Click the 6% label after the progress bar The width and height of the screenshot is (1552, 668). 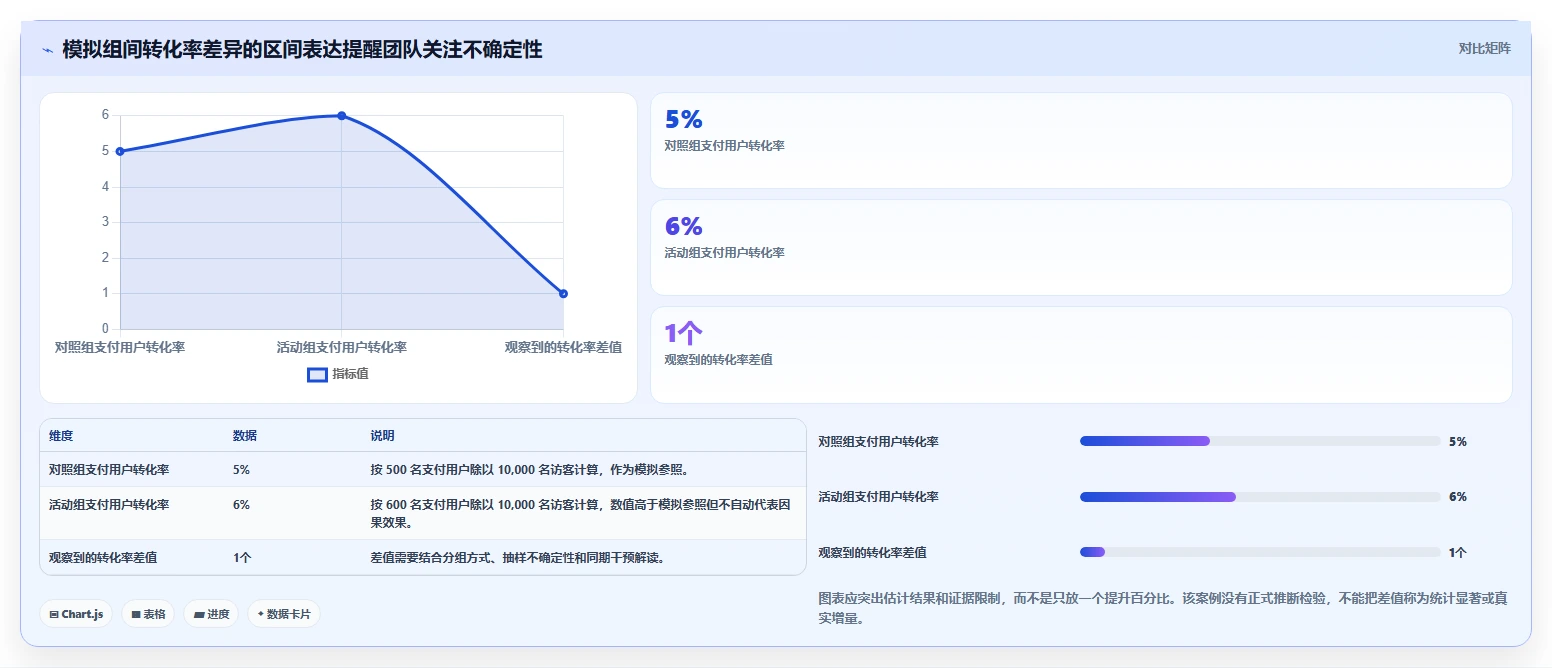click(x=1458, y=497)
